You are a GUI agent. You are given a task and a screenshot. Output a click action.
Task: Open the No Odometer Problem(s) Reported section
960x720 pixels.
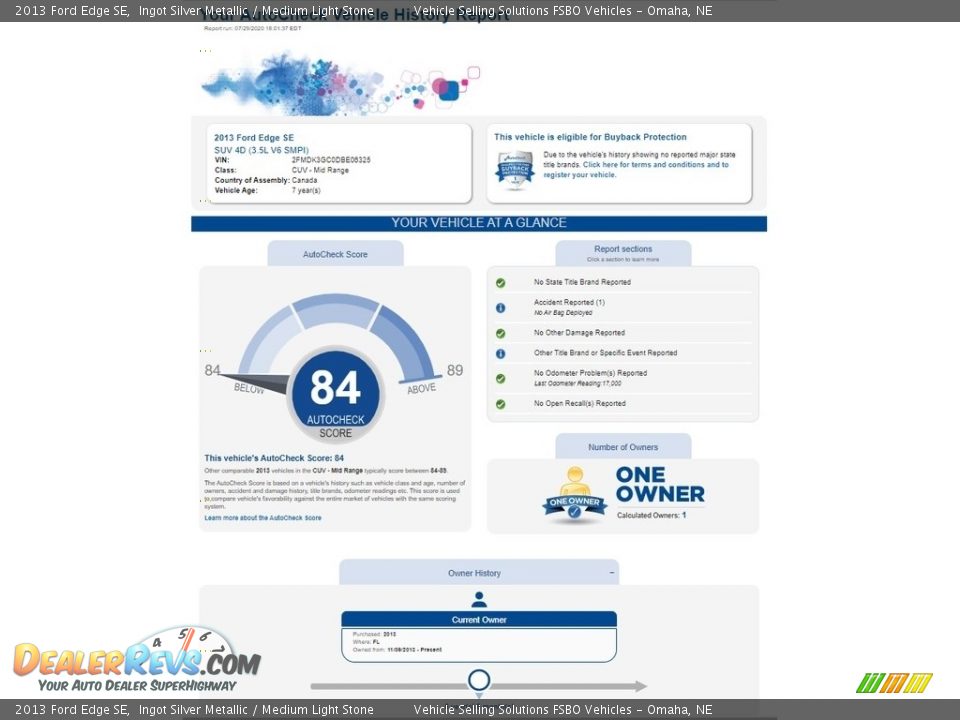590,373
